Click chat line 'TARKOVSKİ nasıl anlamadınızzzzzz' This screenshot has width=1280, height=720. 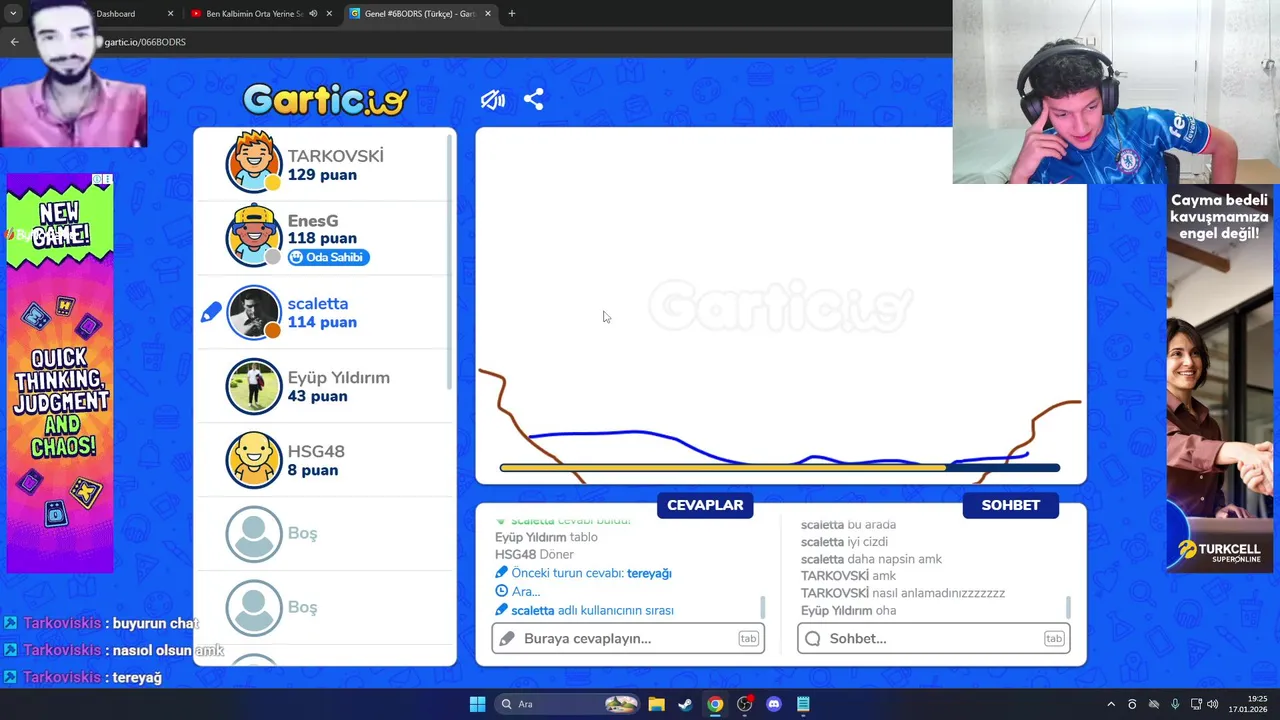click(903, 593)
